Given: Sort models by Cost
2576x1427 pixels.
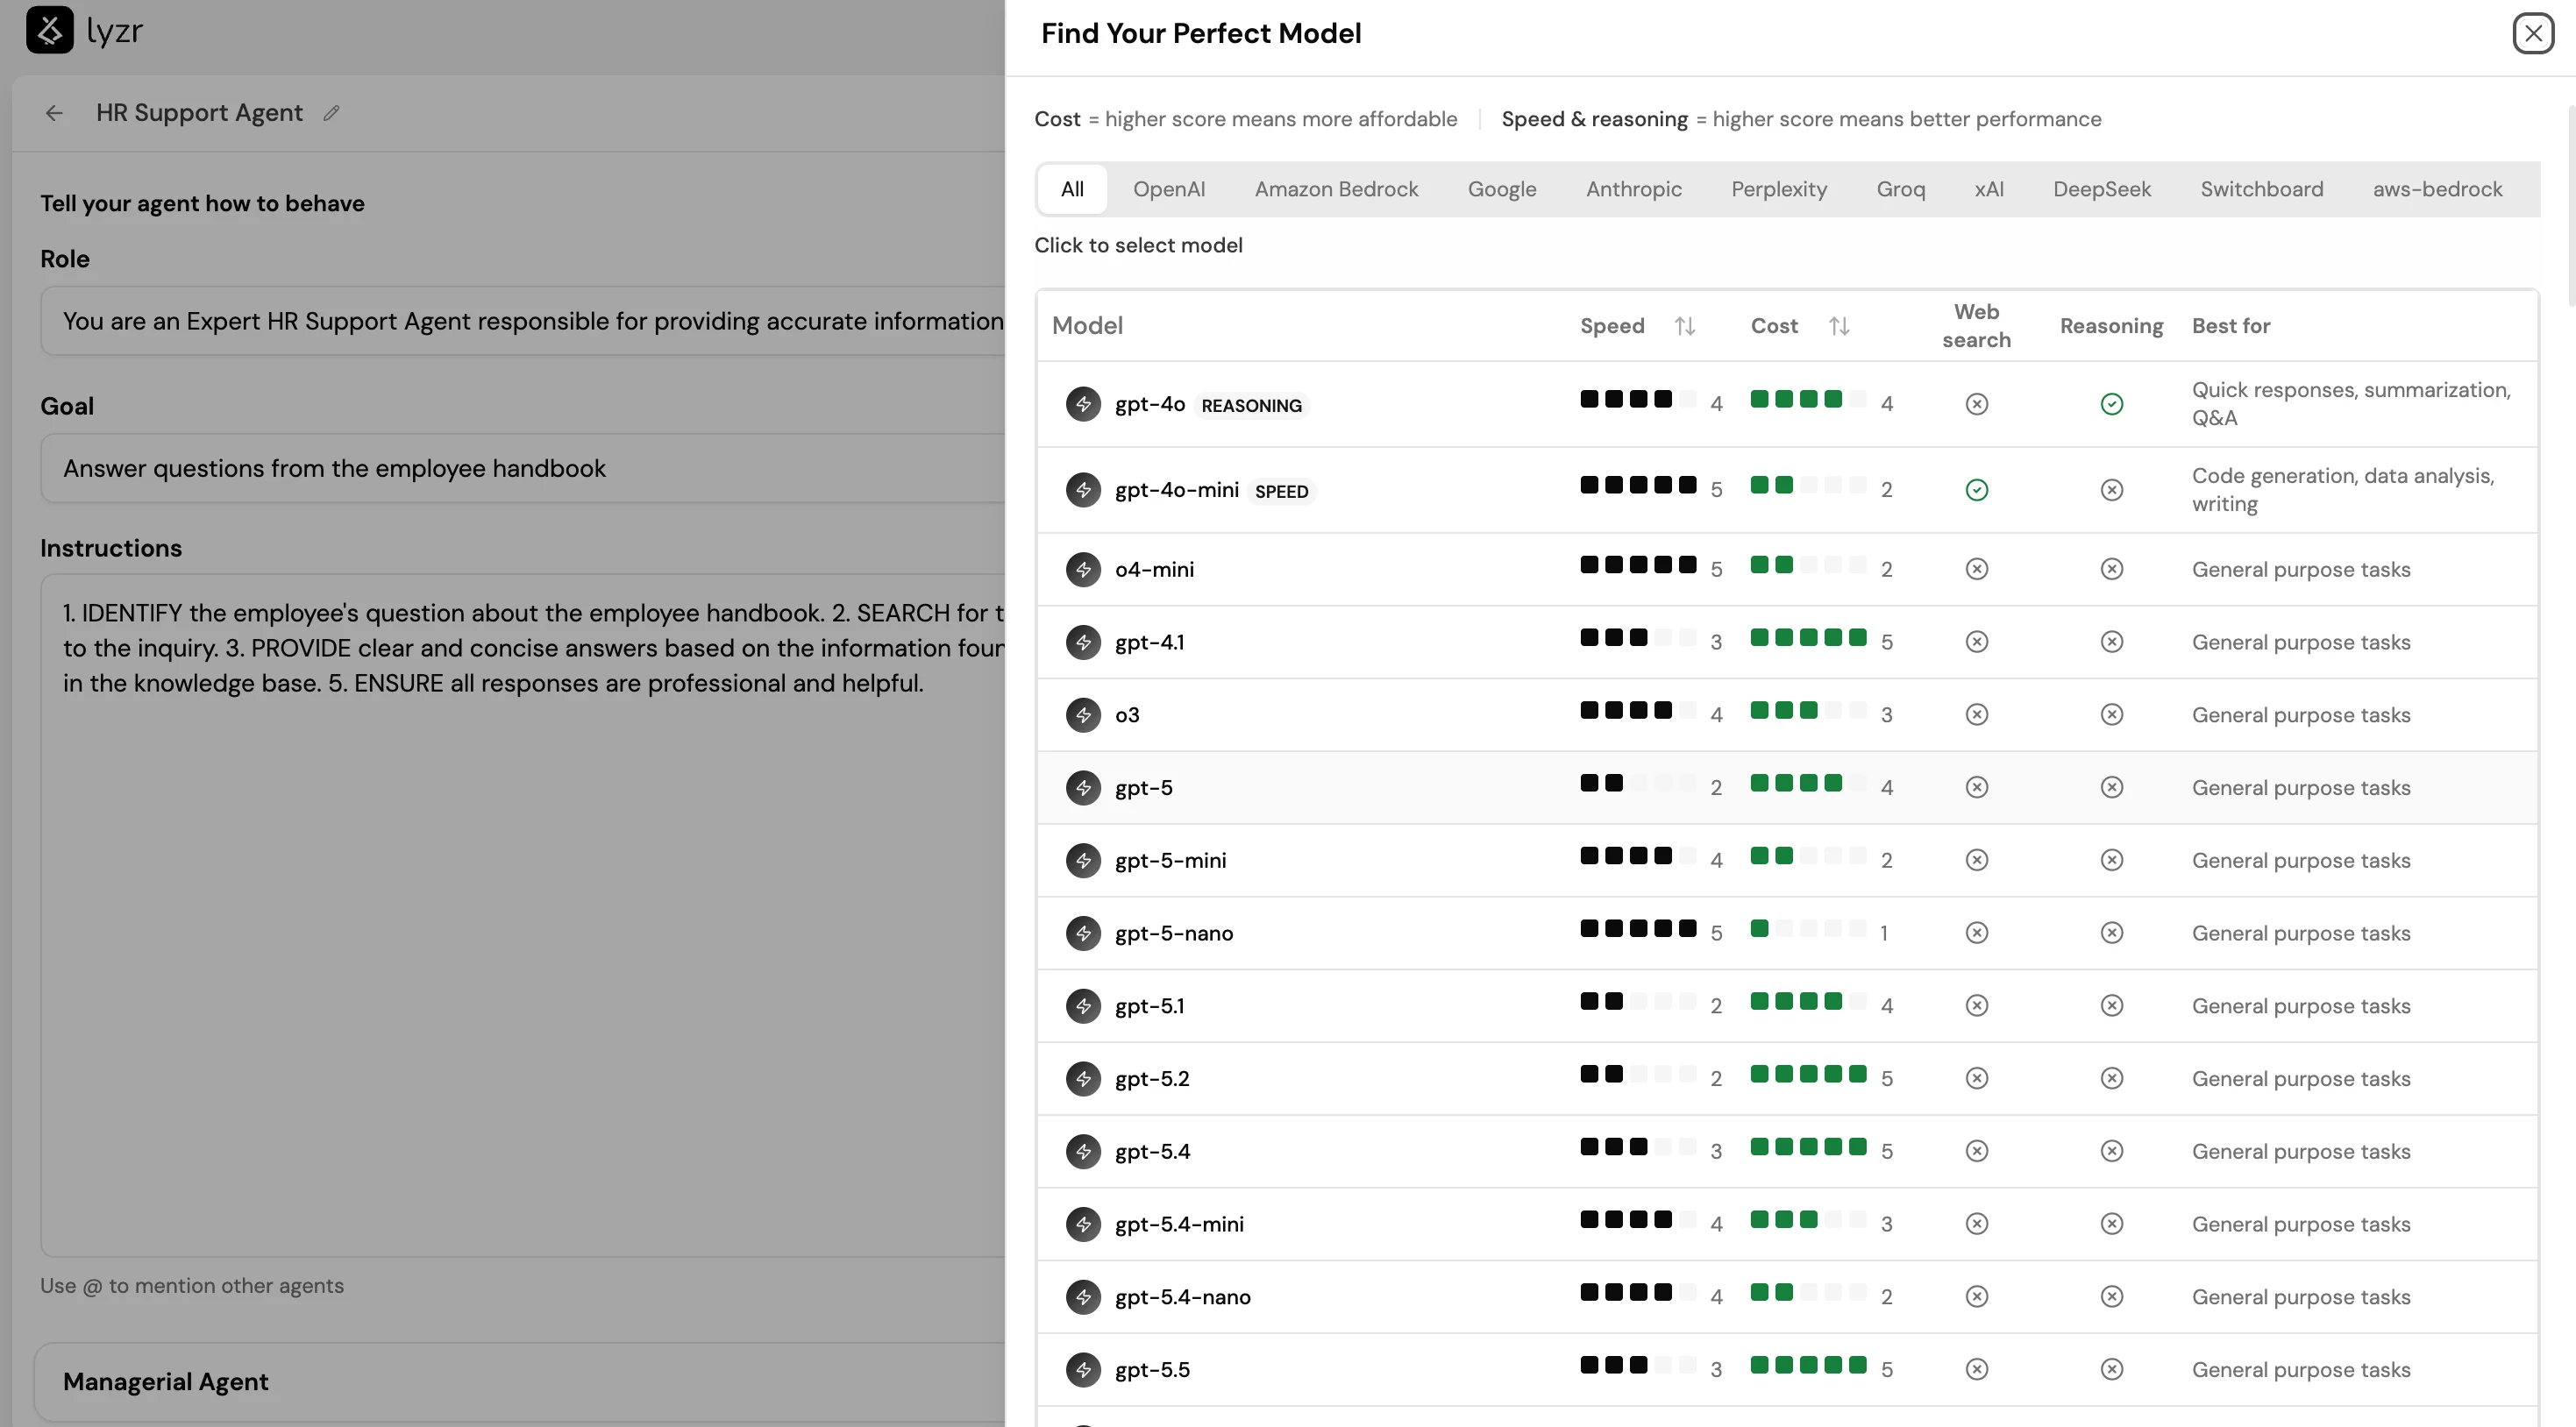Looking at the screenshot, I should pos(1839,326).
